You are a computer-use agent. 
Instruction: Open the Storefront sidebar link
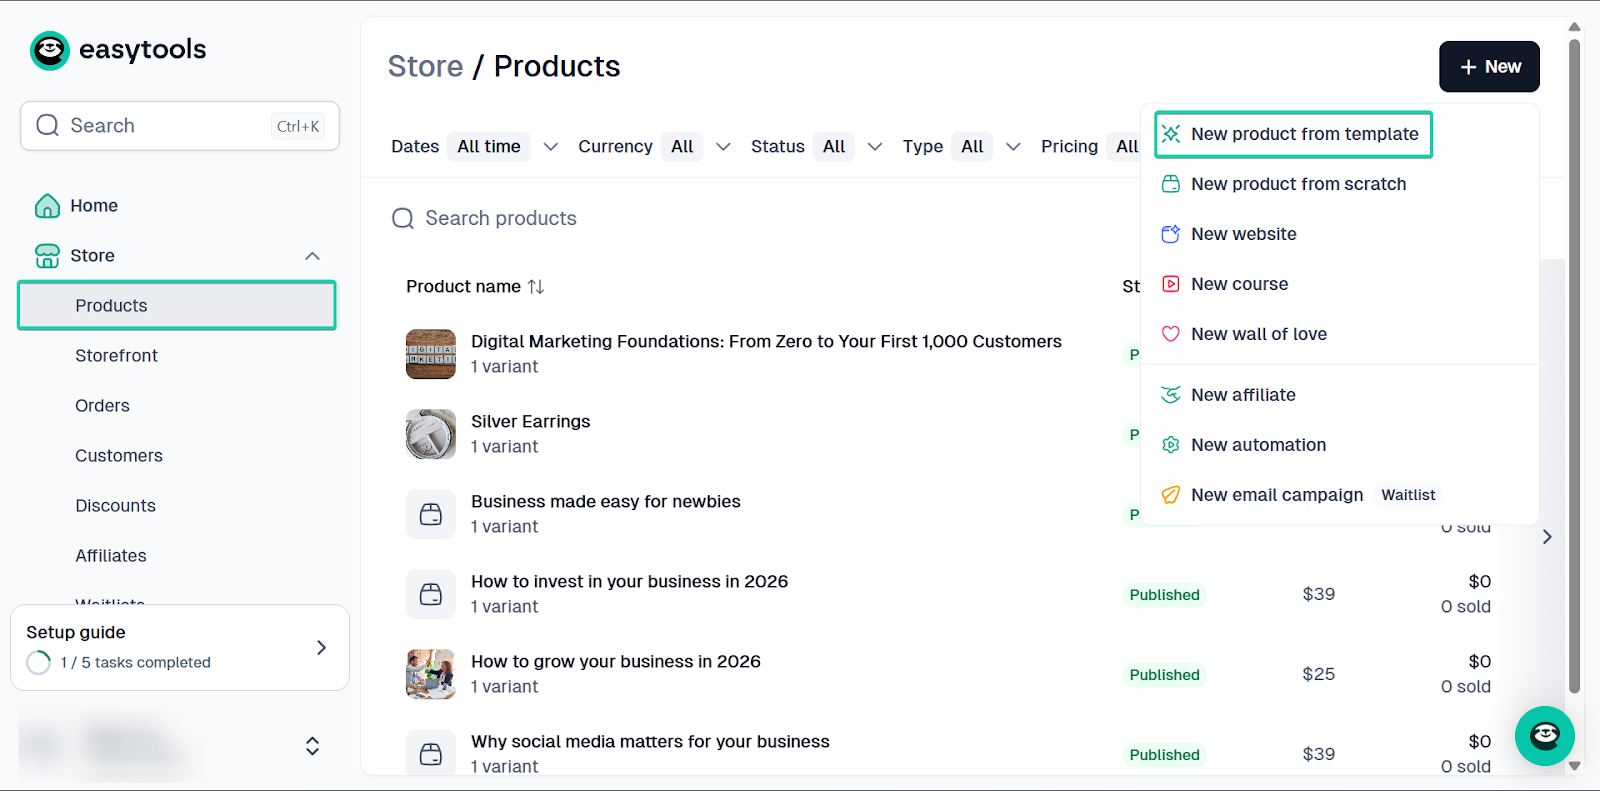tap(116, 356)
